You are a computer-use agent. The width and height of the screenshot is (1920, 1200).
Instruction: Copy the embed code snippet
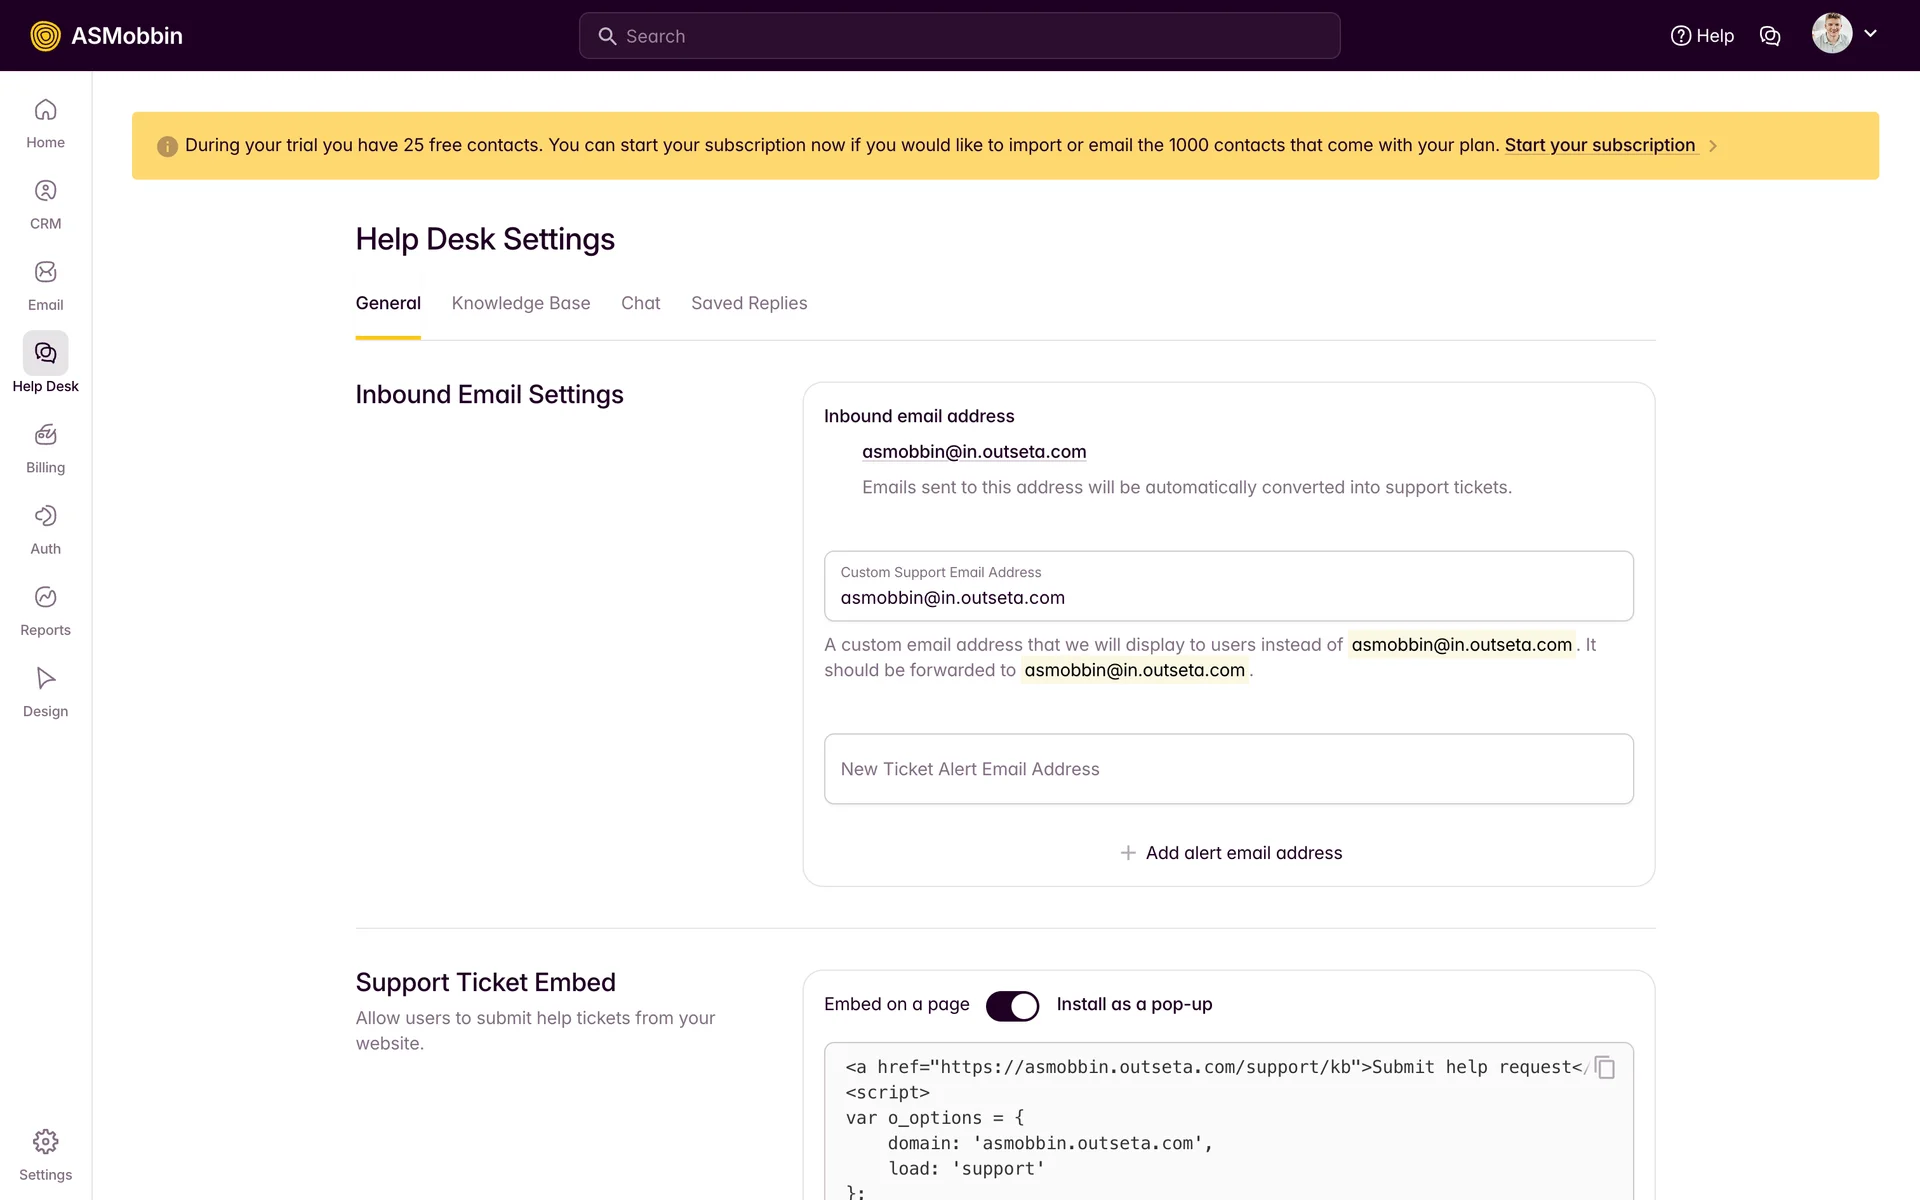[x=1605, y=1067]
